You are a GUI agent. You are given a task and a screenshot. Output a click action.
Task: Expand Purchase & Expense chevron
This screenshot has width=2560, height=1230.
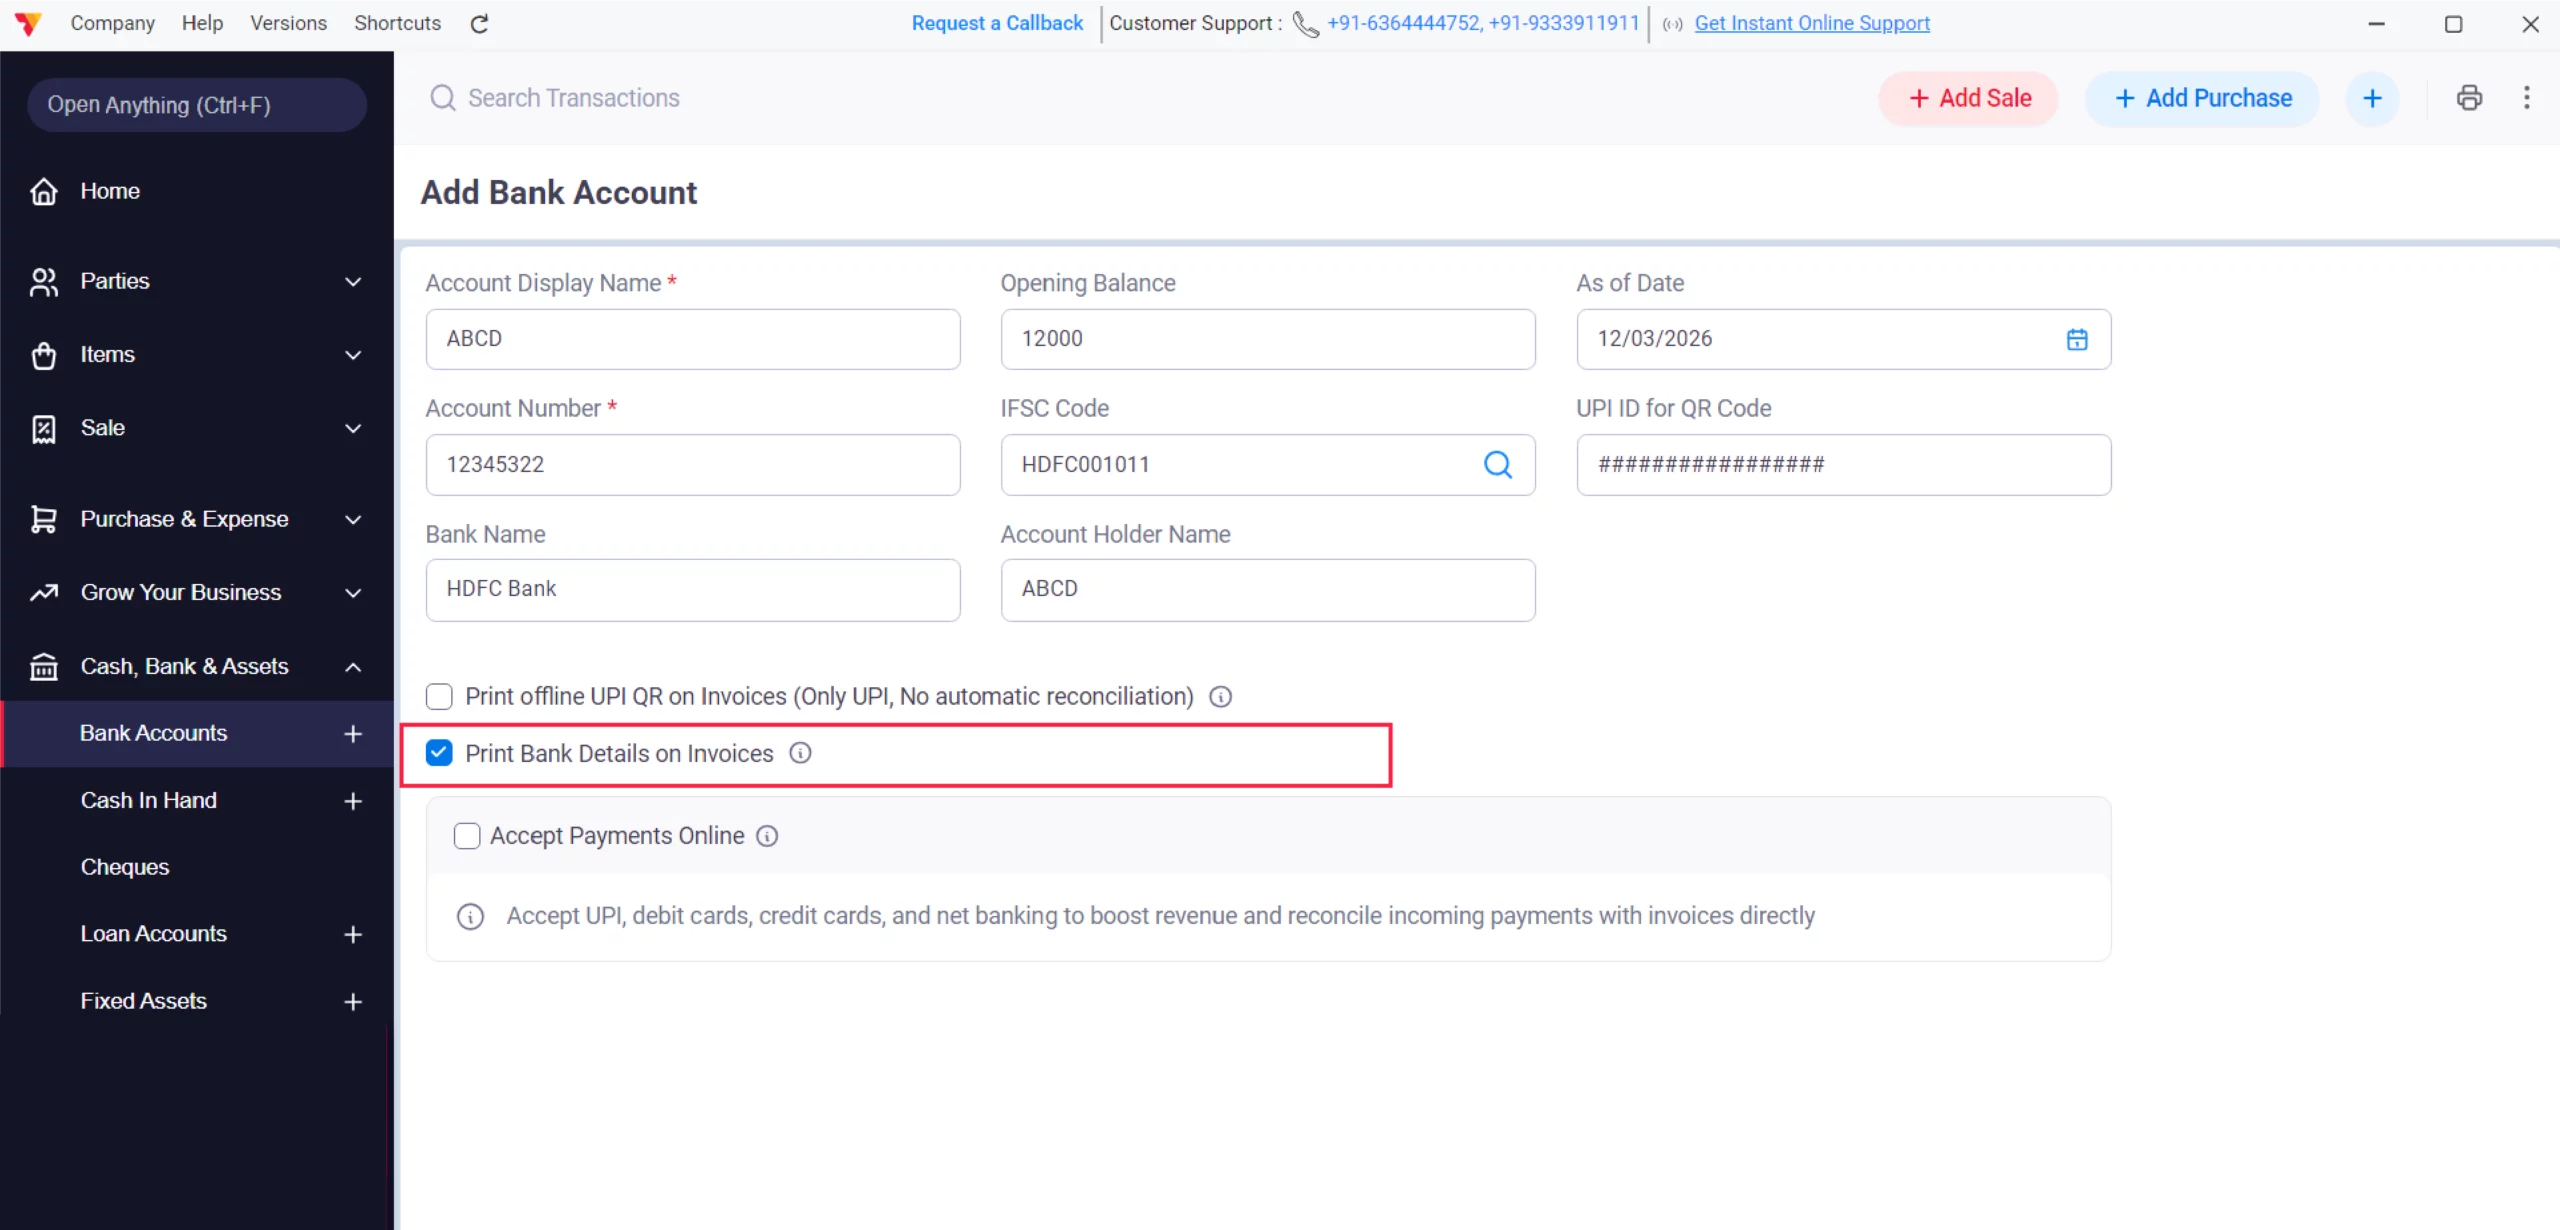click(353, 519)
